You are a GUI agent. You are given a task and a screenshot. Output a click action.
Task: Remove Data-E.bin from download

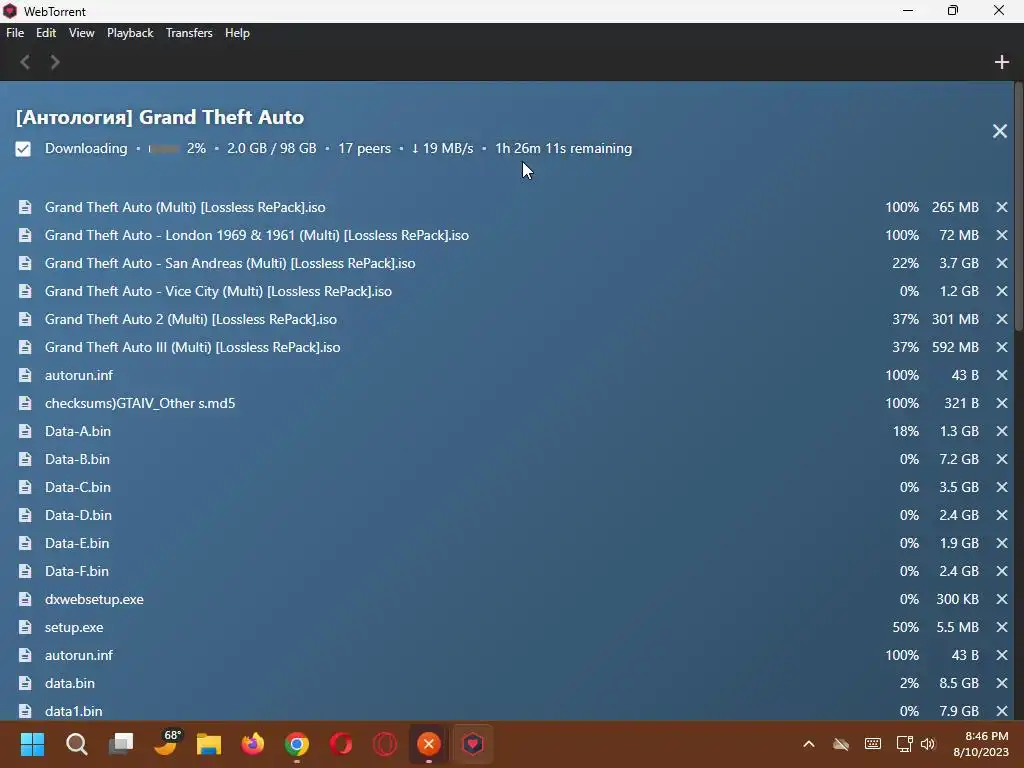pyautogui.click(x=1002, y=543)
